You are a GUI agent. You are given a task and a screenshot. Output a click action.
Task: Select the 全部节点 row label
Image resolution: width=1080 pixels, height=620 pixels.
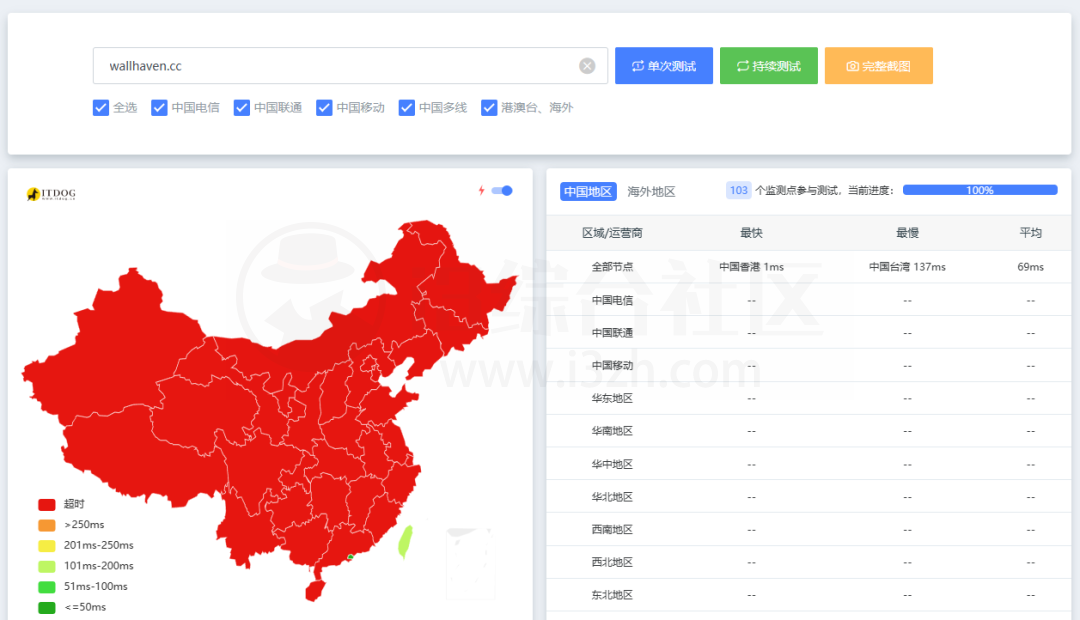click(x=612, y=267)
